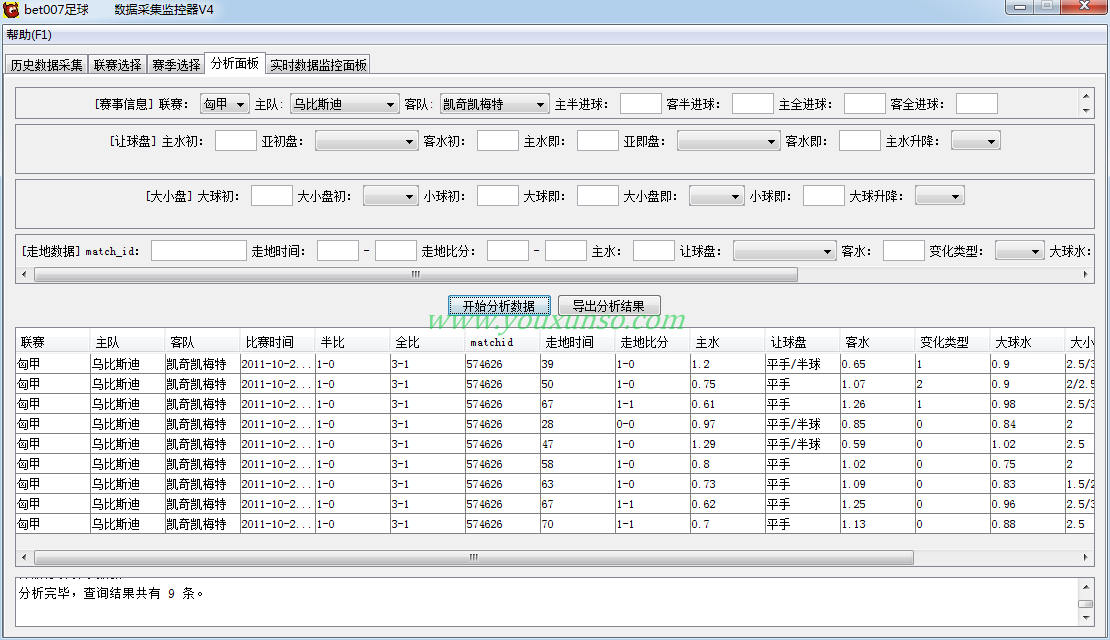Click the match_id input field

point(198,251)
